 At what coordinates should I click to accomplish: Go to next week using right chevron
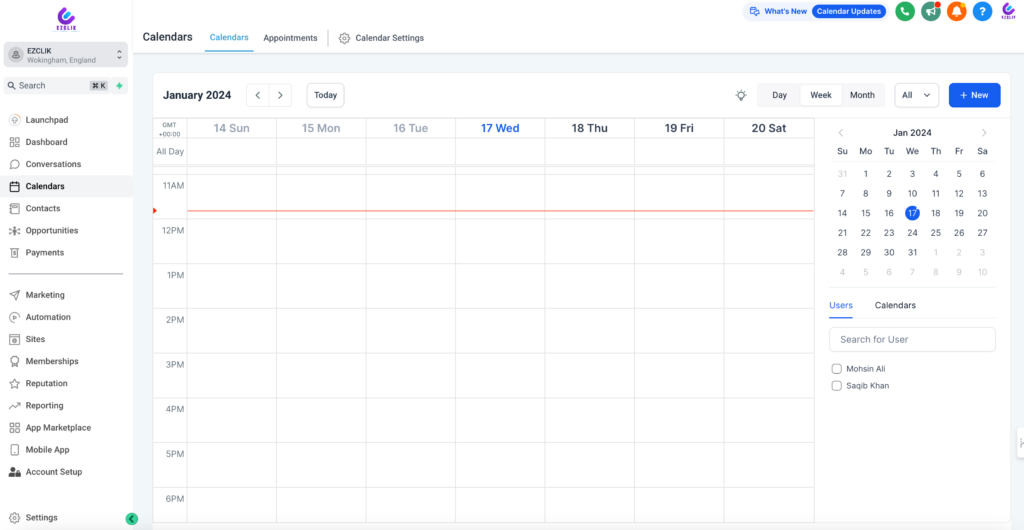click(280, 95)
